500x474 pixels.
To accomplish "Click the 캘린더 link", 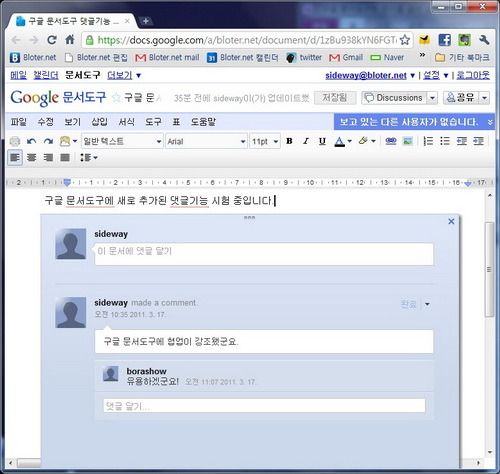I will [x=46, y=75].
